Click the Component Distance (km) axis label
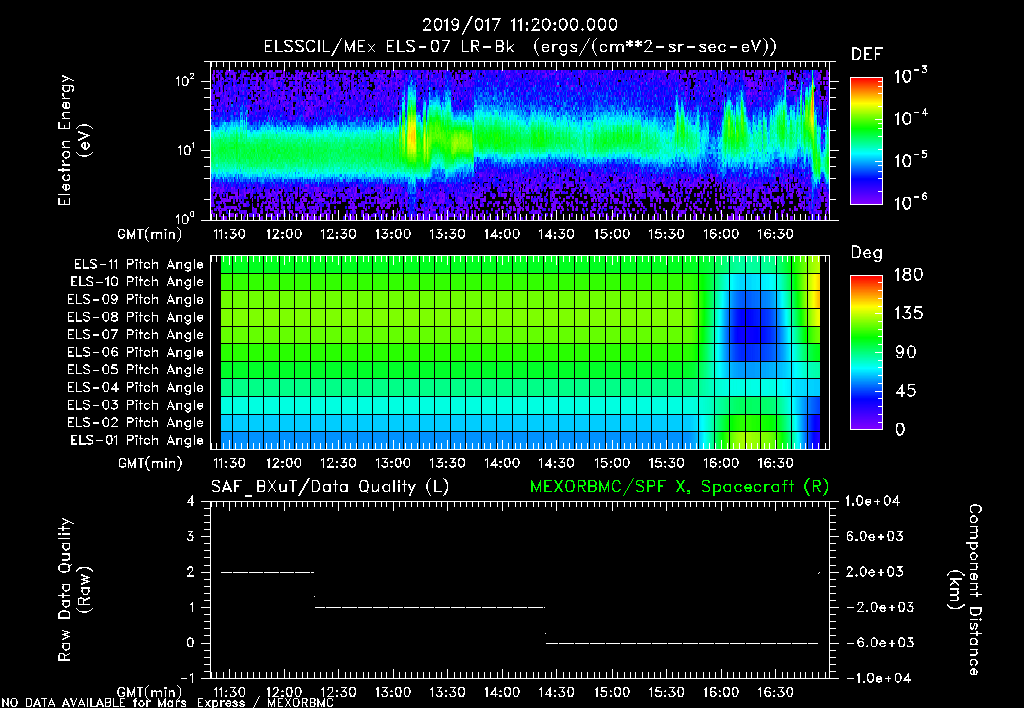1024x708 pixels. point(965,590)
